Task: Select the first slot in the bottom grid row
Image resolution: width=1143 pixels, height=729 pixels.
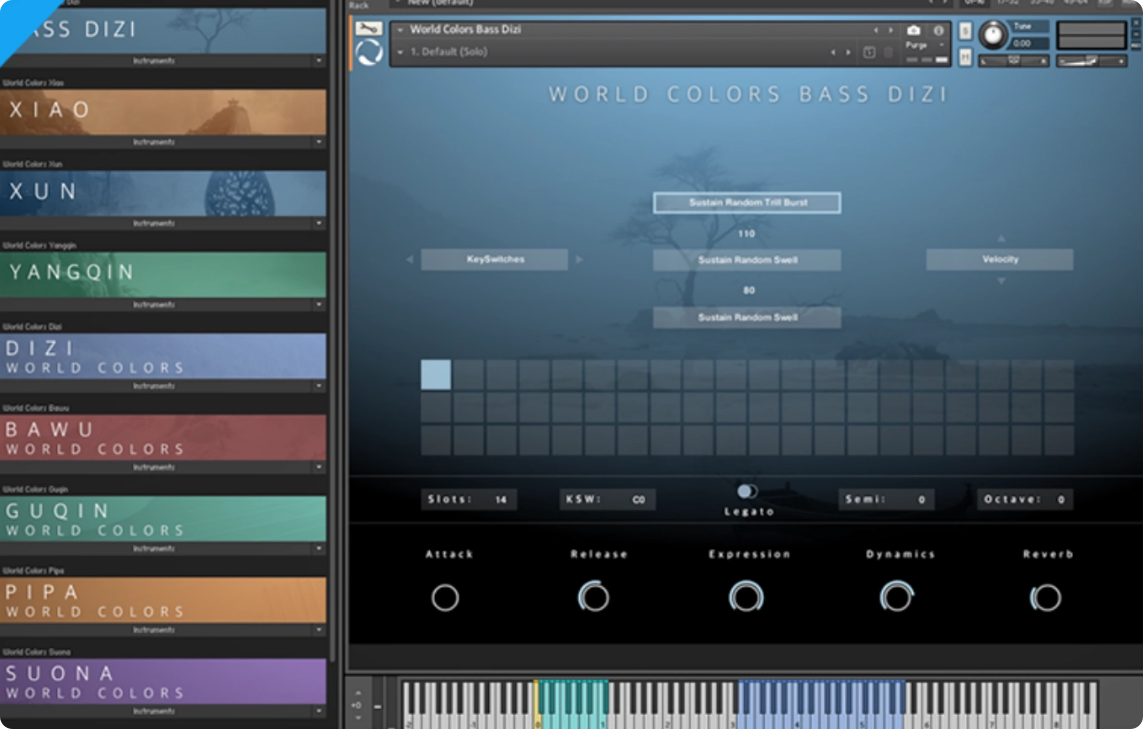Action: pyautogui.click(x=436, y=440)
